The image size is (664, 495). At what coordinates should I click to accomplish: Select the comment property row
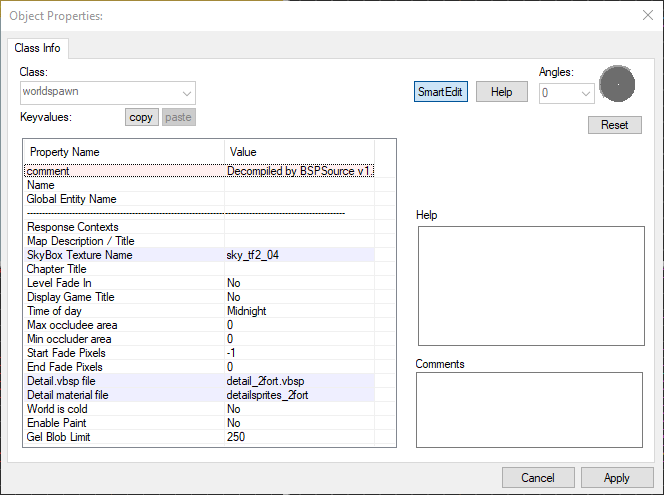tap(199, 171)
